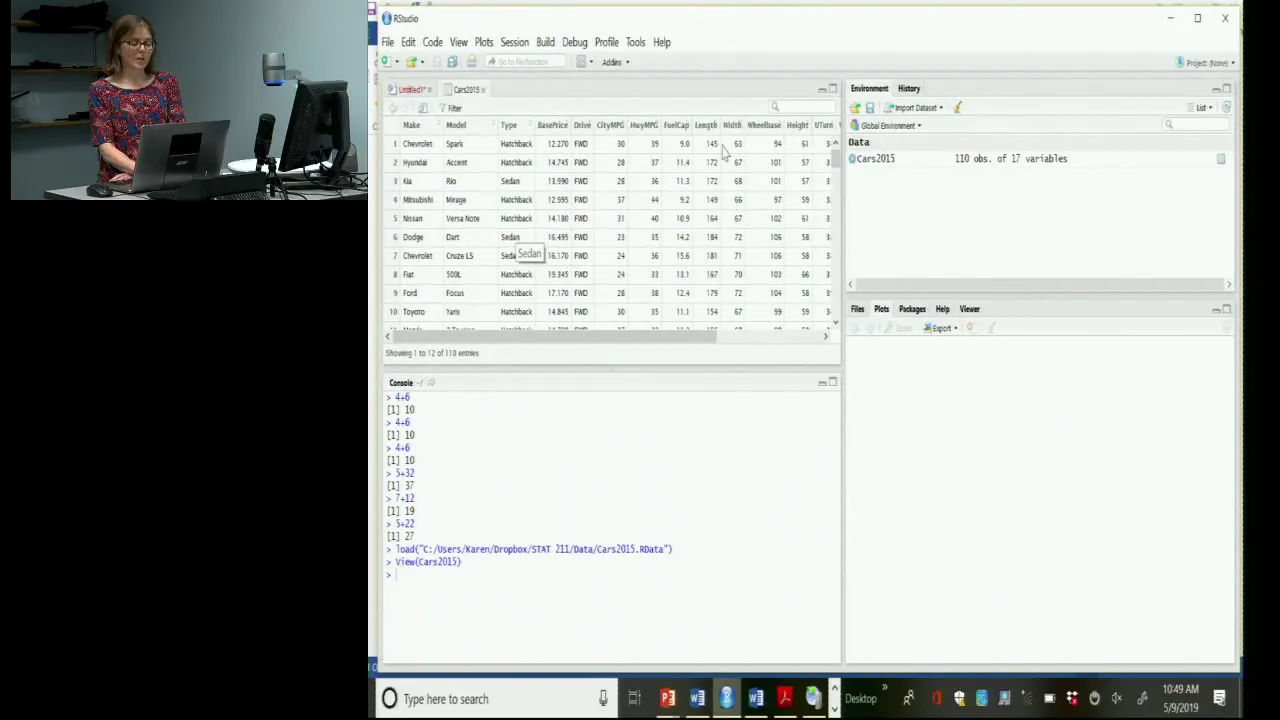The width and height of the screenshot is (1280, 720).
Task: Open an existing file via folder icon
Action: pos(411,62)
